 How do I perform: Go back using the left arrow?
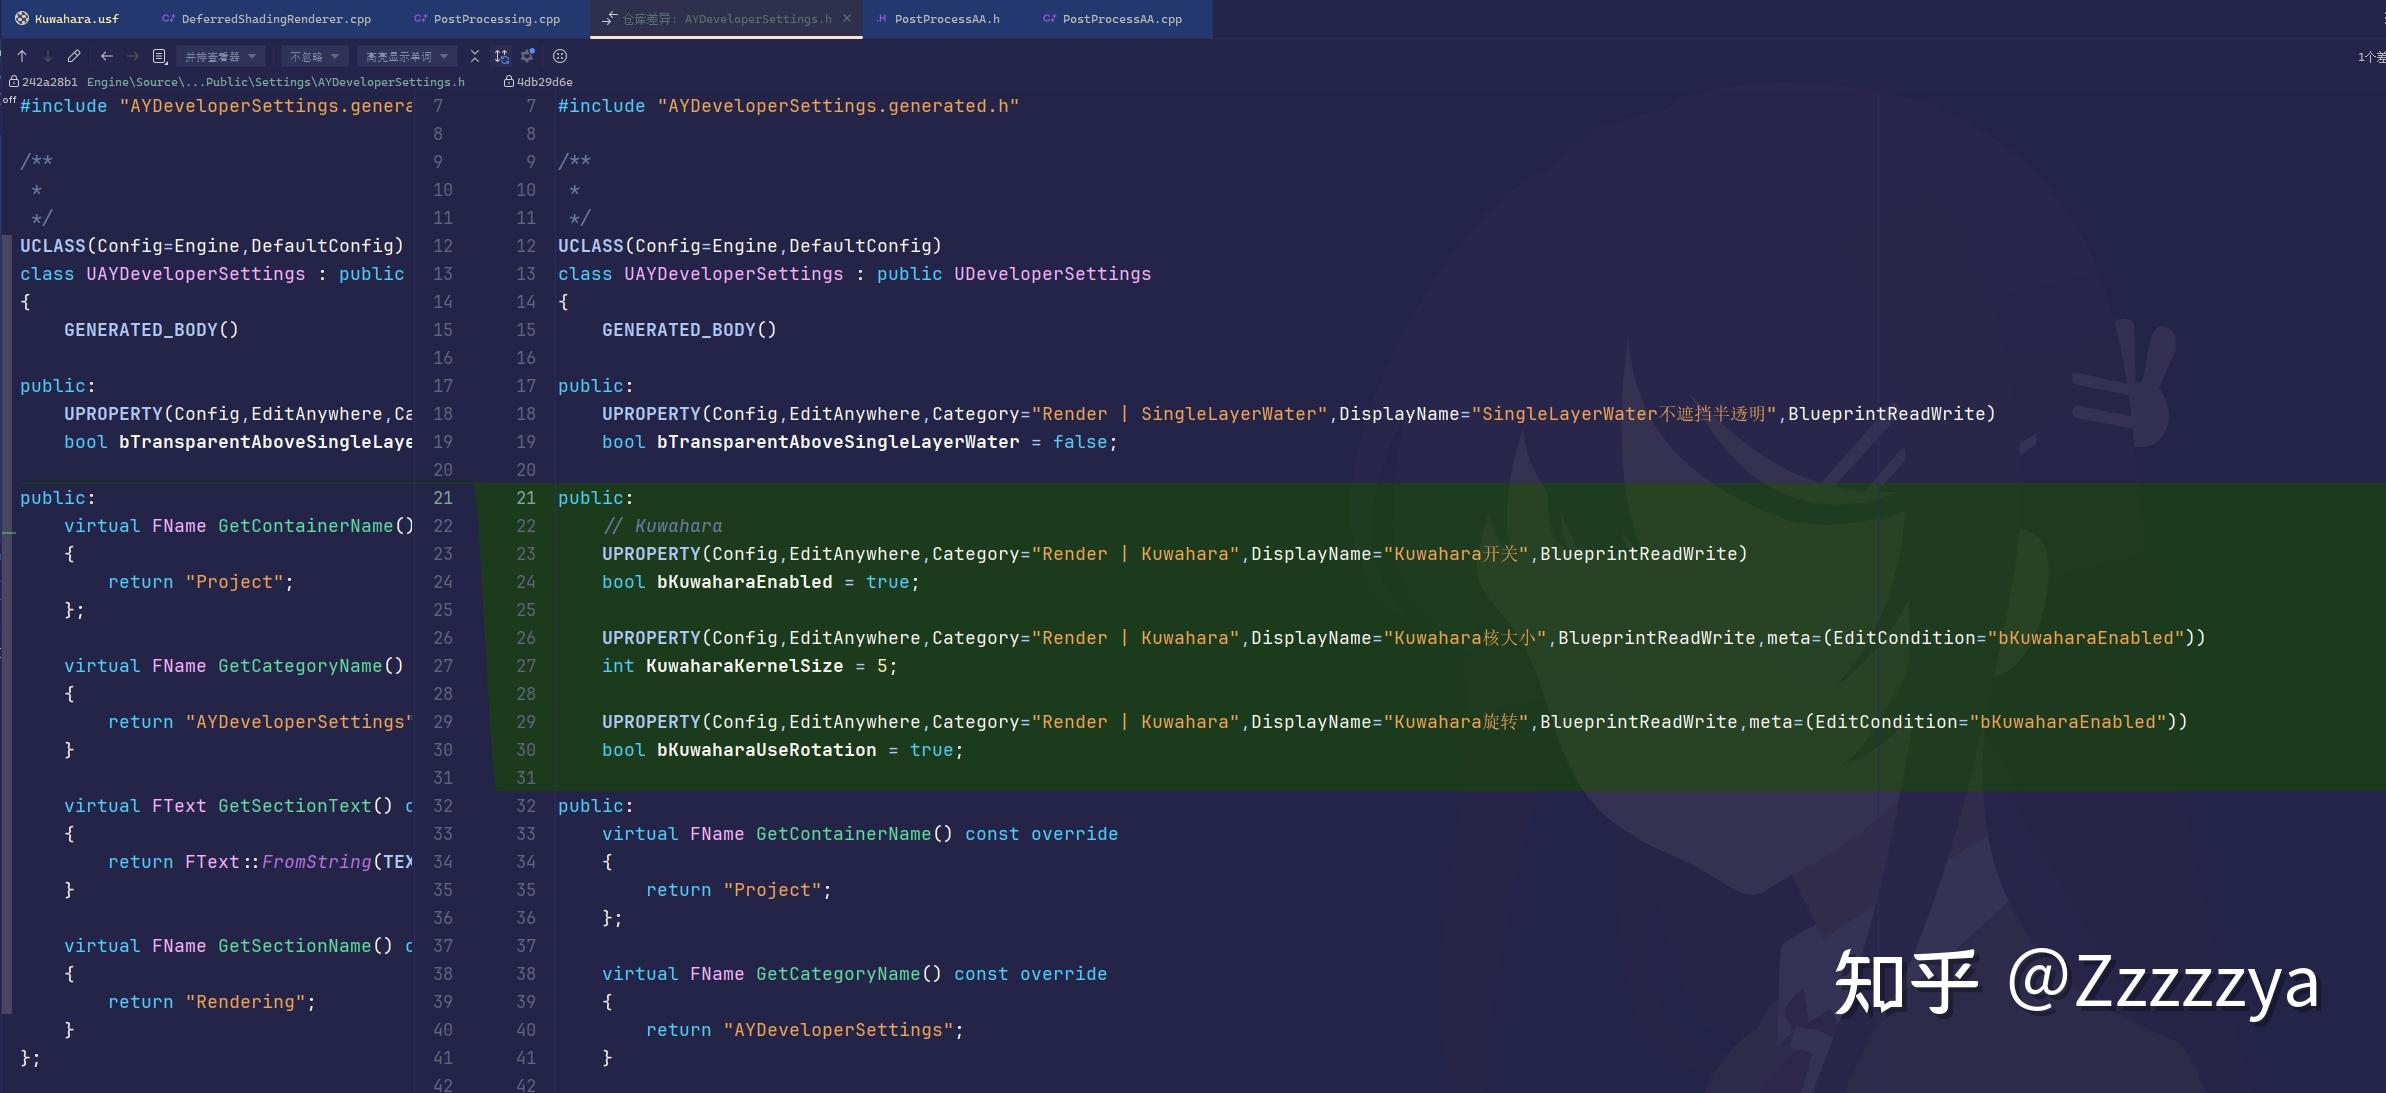[x=107, y=56]
